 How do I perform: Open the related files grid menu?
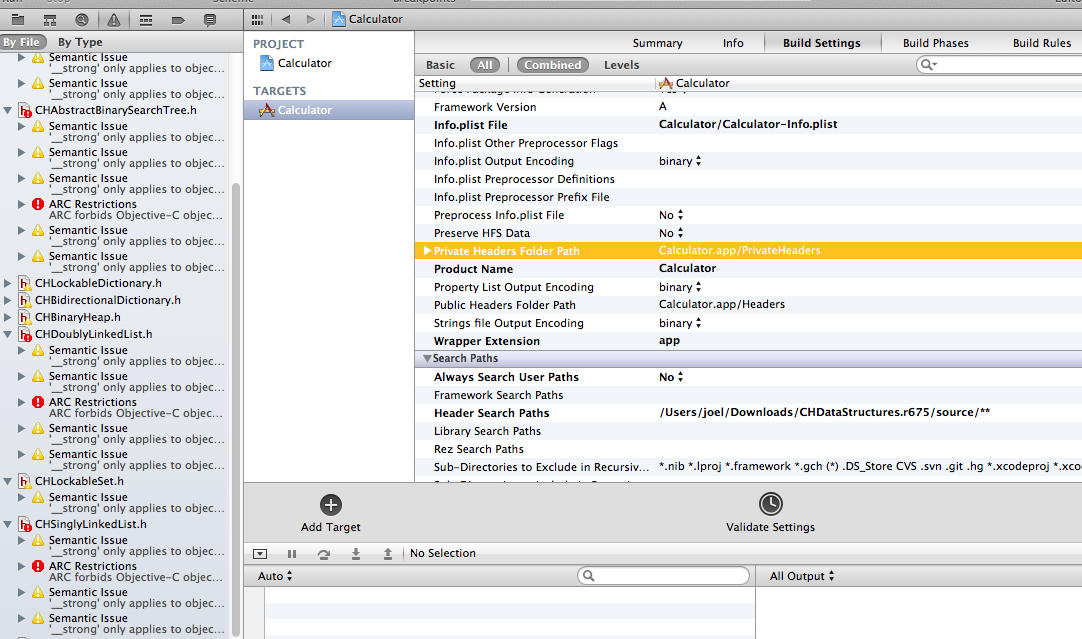[257, 19]
